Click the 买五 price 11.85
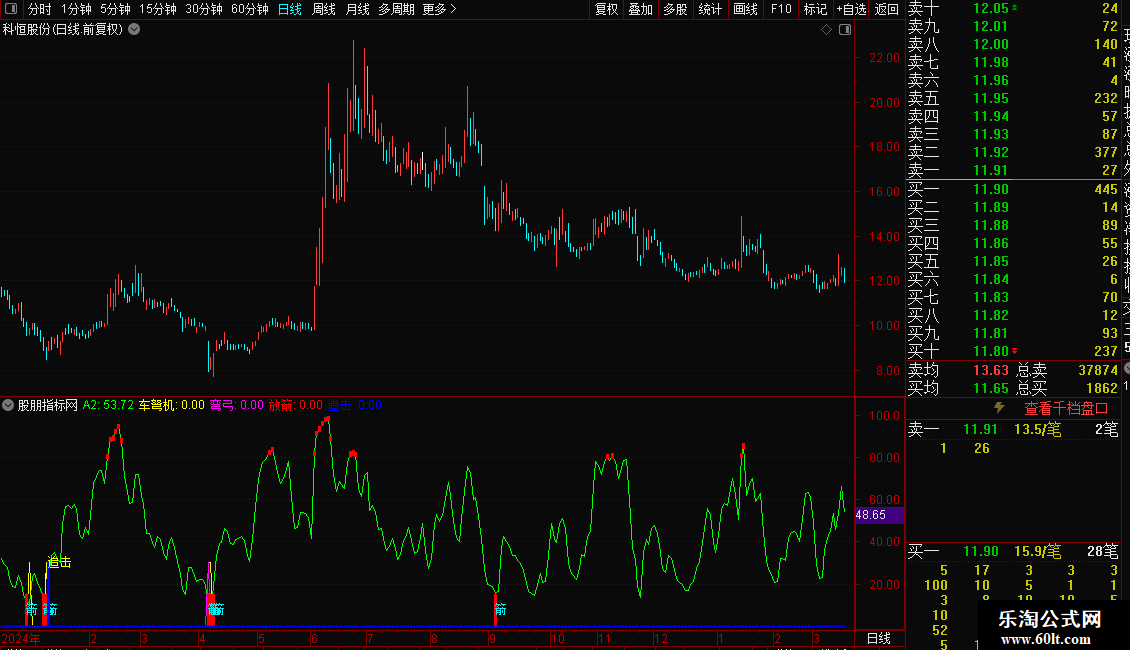1130x650 pixels. pos(991,262)
